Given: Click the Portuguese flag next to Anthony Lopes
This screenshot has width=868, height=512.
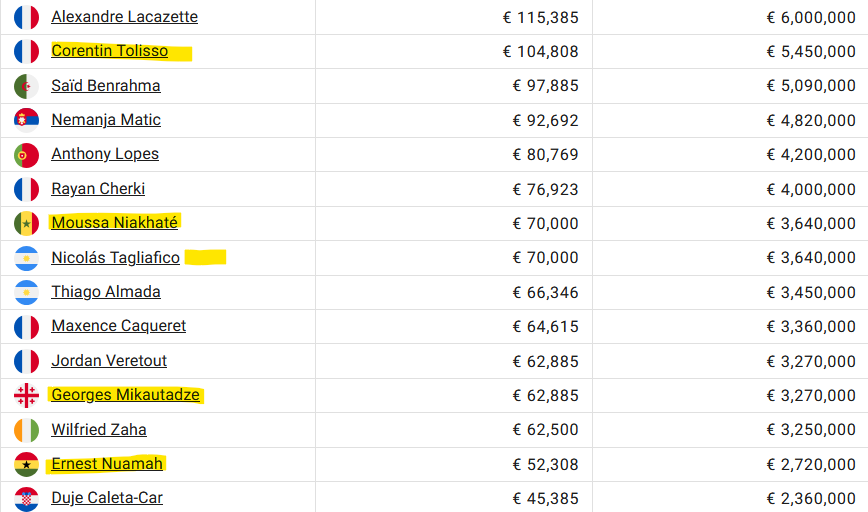Looking at the screenshot, I should pyautogui.click(x=26, y=155).
